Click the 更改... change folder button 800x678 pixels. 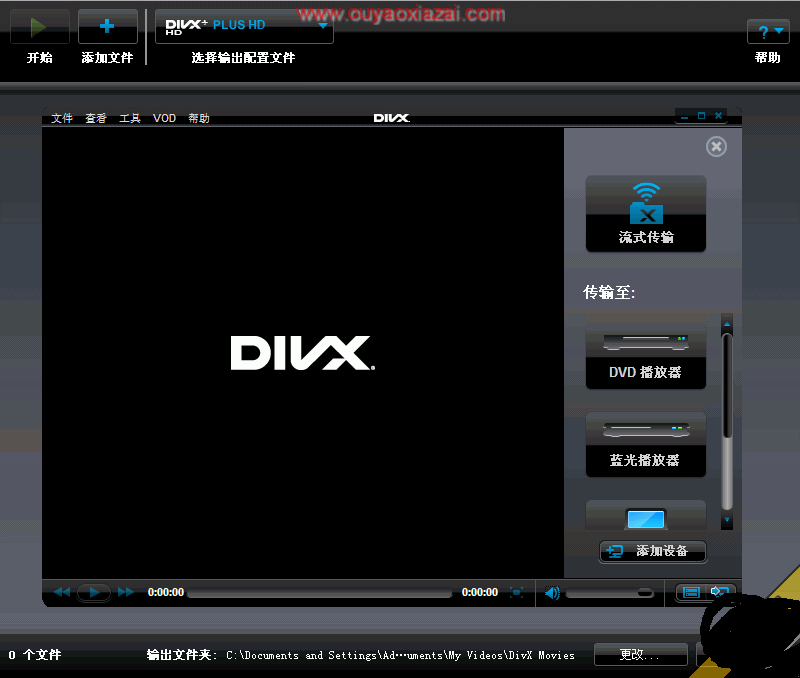point(640,655)
